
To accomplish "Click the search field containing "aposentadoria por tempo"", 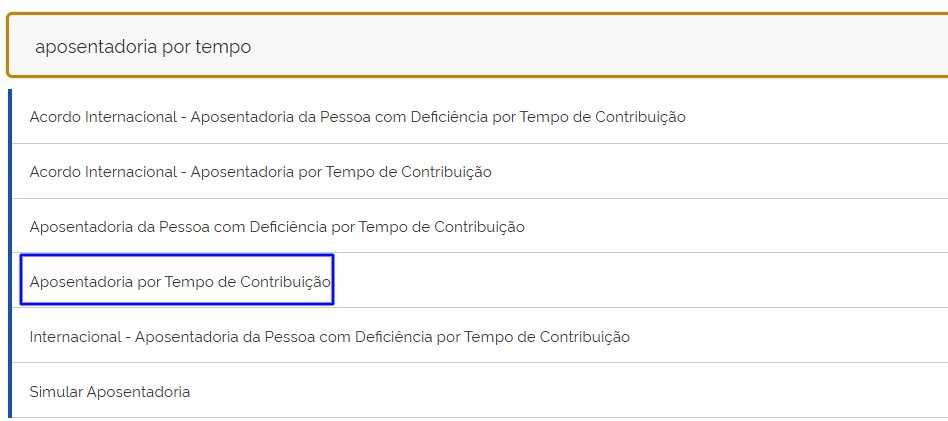I will coord(480,47).
